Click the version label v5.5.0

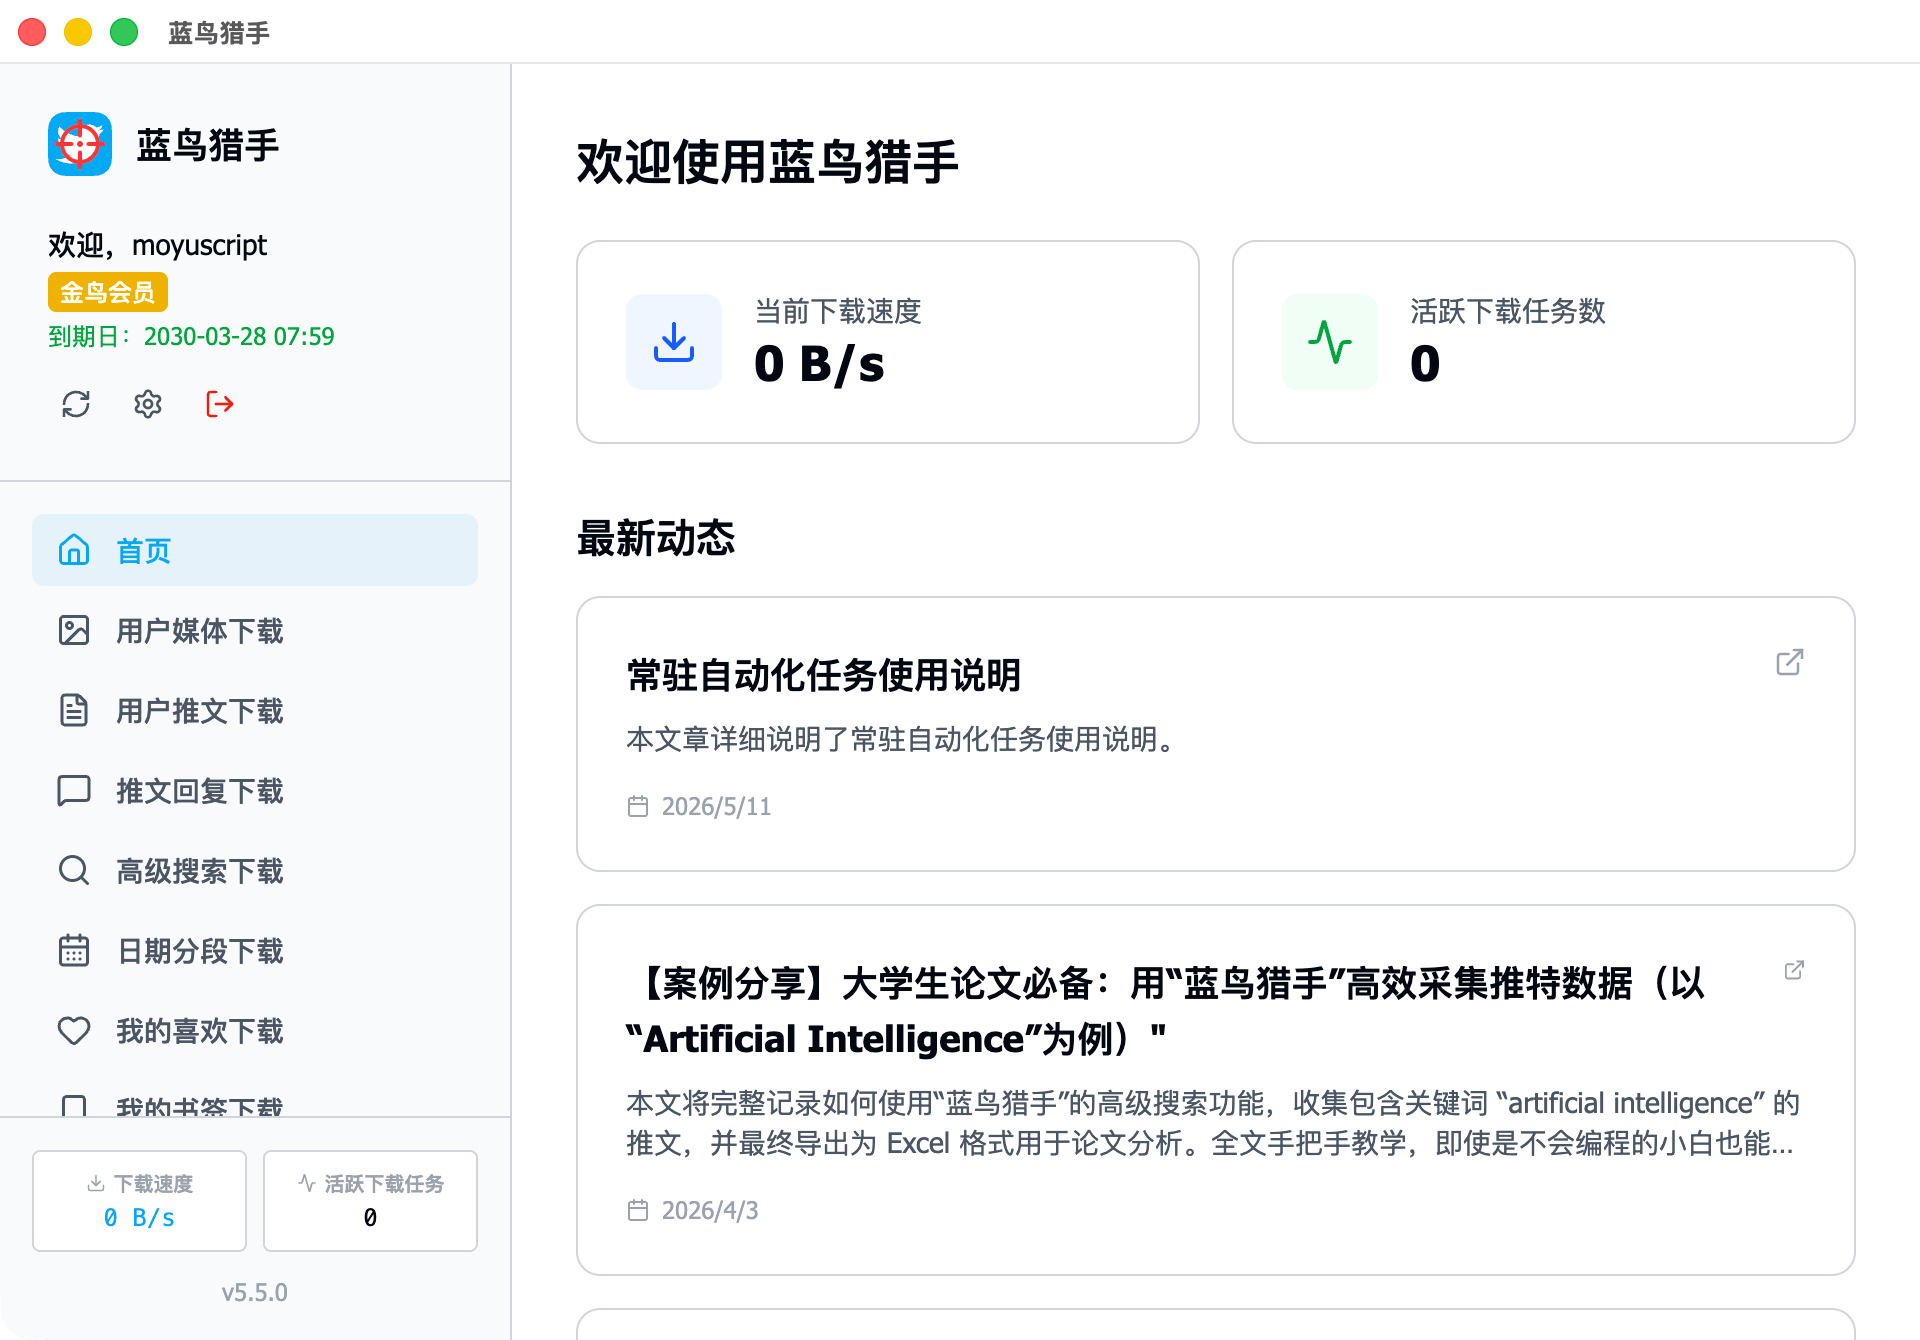tap(254, 1292)
